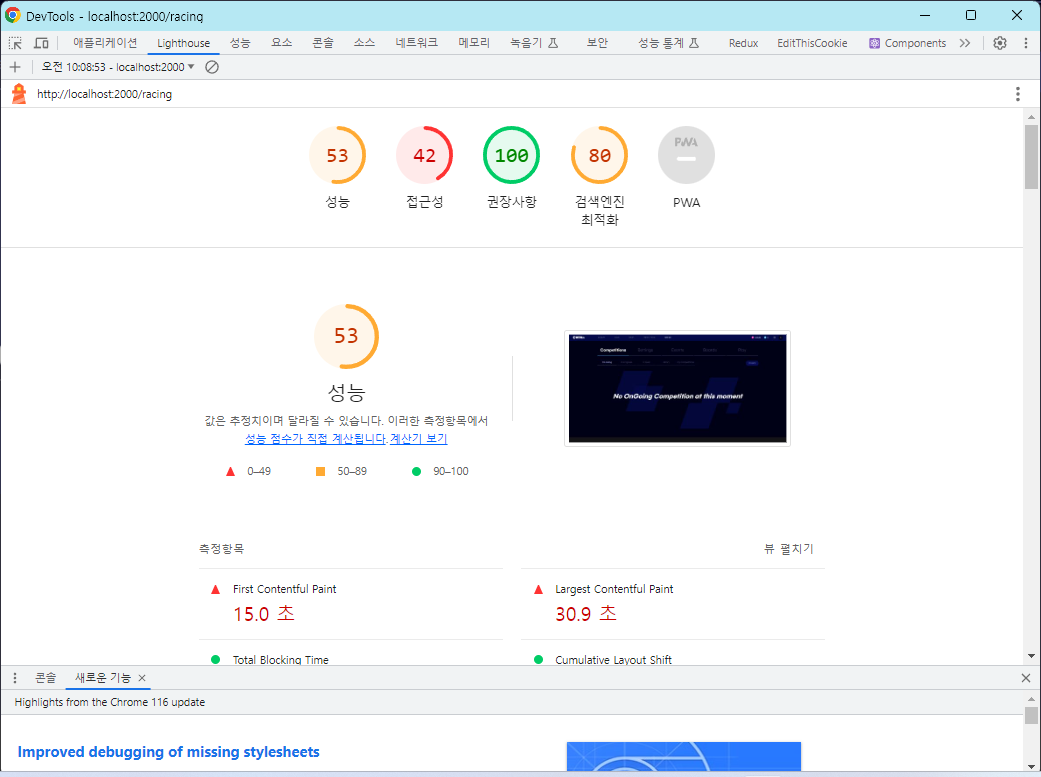
Task: Show more DevTools tabs via chevron
Action: point(965,43)
